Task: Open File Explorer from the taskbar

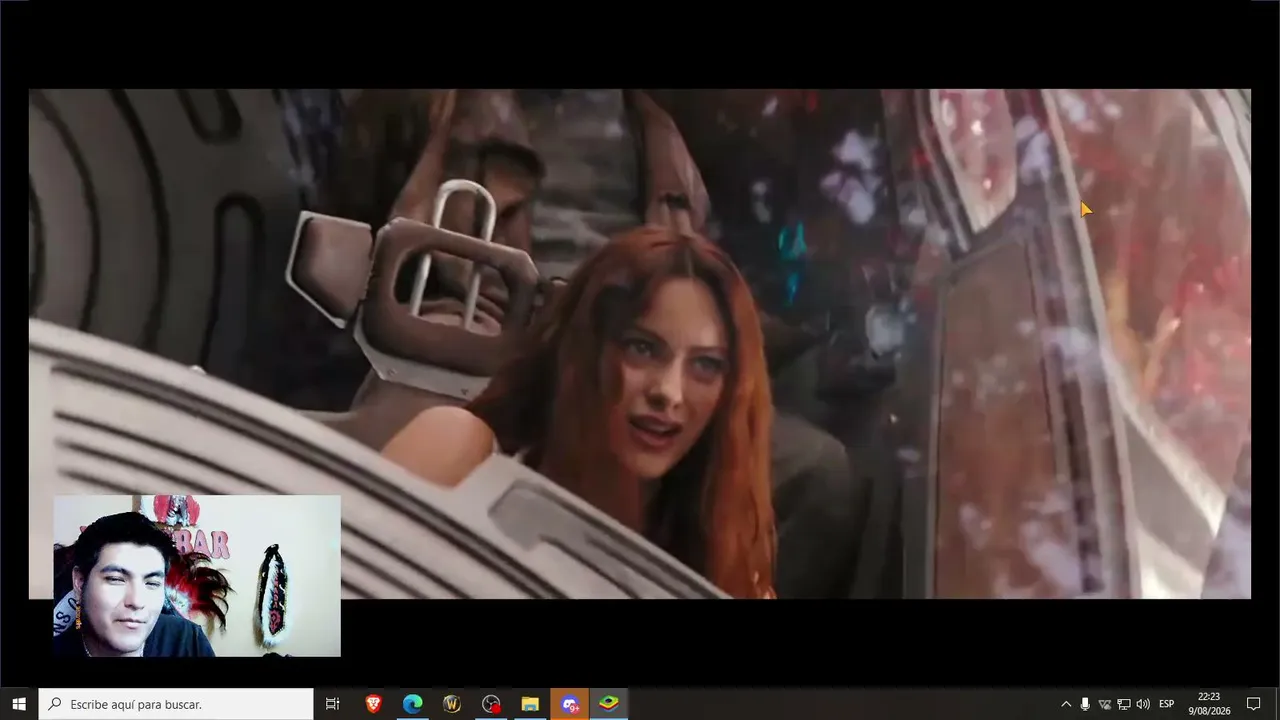Action: pos(530,704)
